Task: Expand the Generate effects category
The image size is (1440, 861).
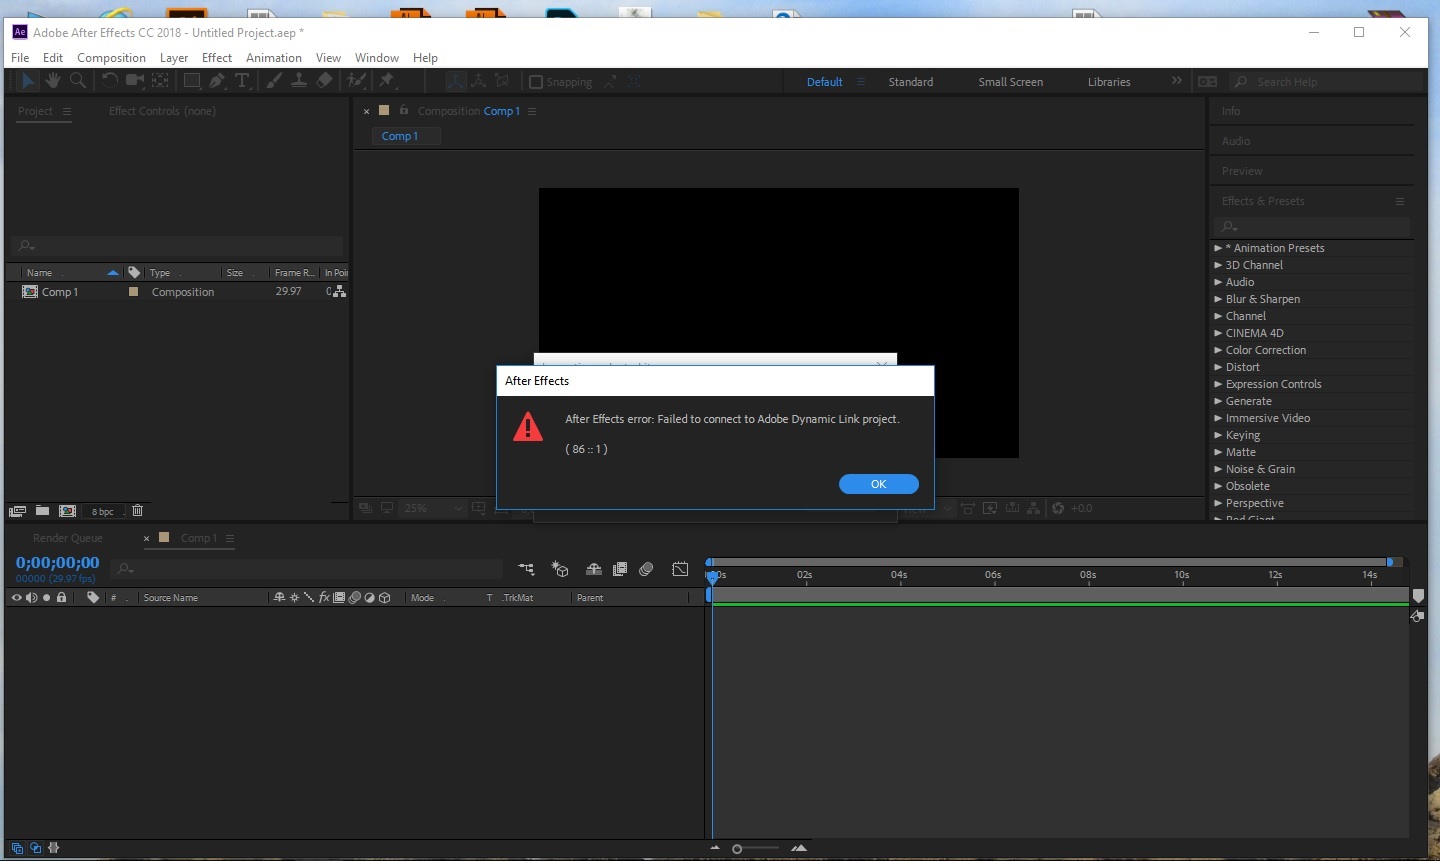Action: click(1218, 401)
